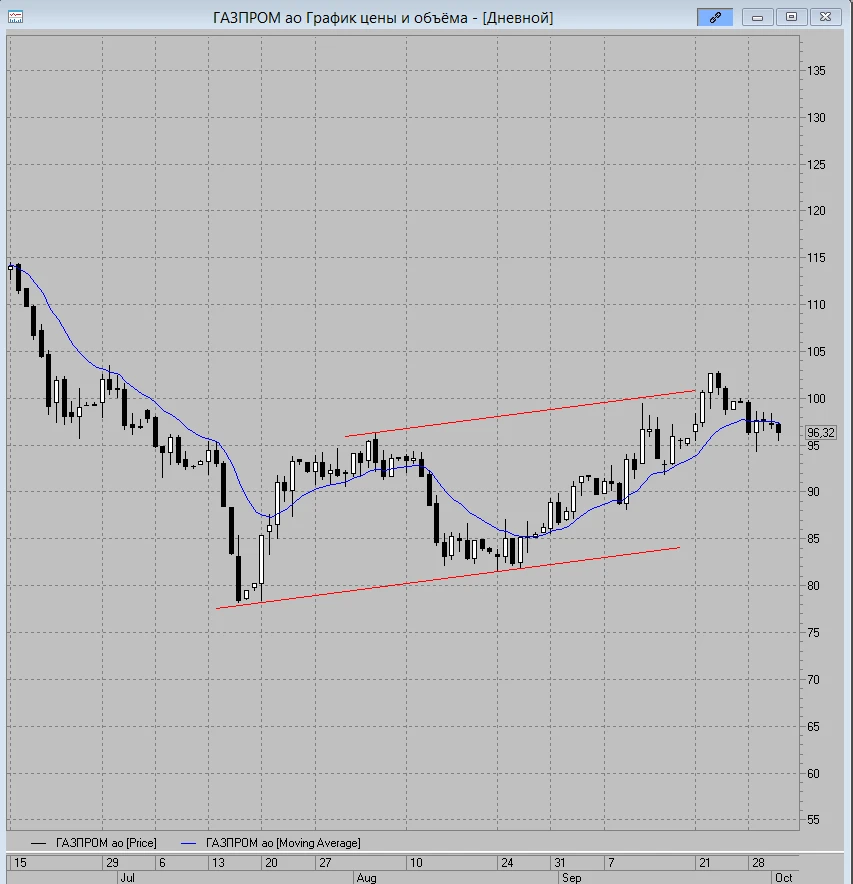Click the 55 price axis label

coord(813,820)
